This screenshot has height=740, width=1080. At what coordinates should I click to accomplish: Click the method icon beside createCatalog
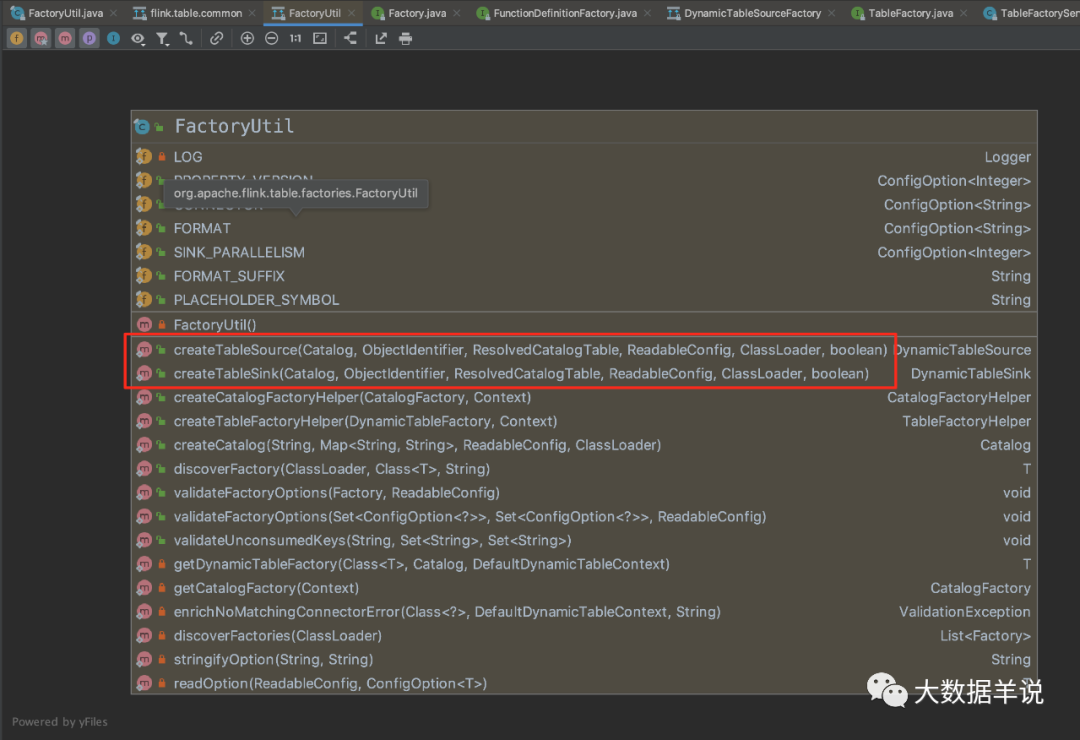pyautogui.click(x=143, y=445)
